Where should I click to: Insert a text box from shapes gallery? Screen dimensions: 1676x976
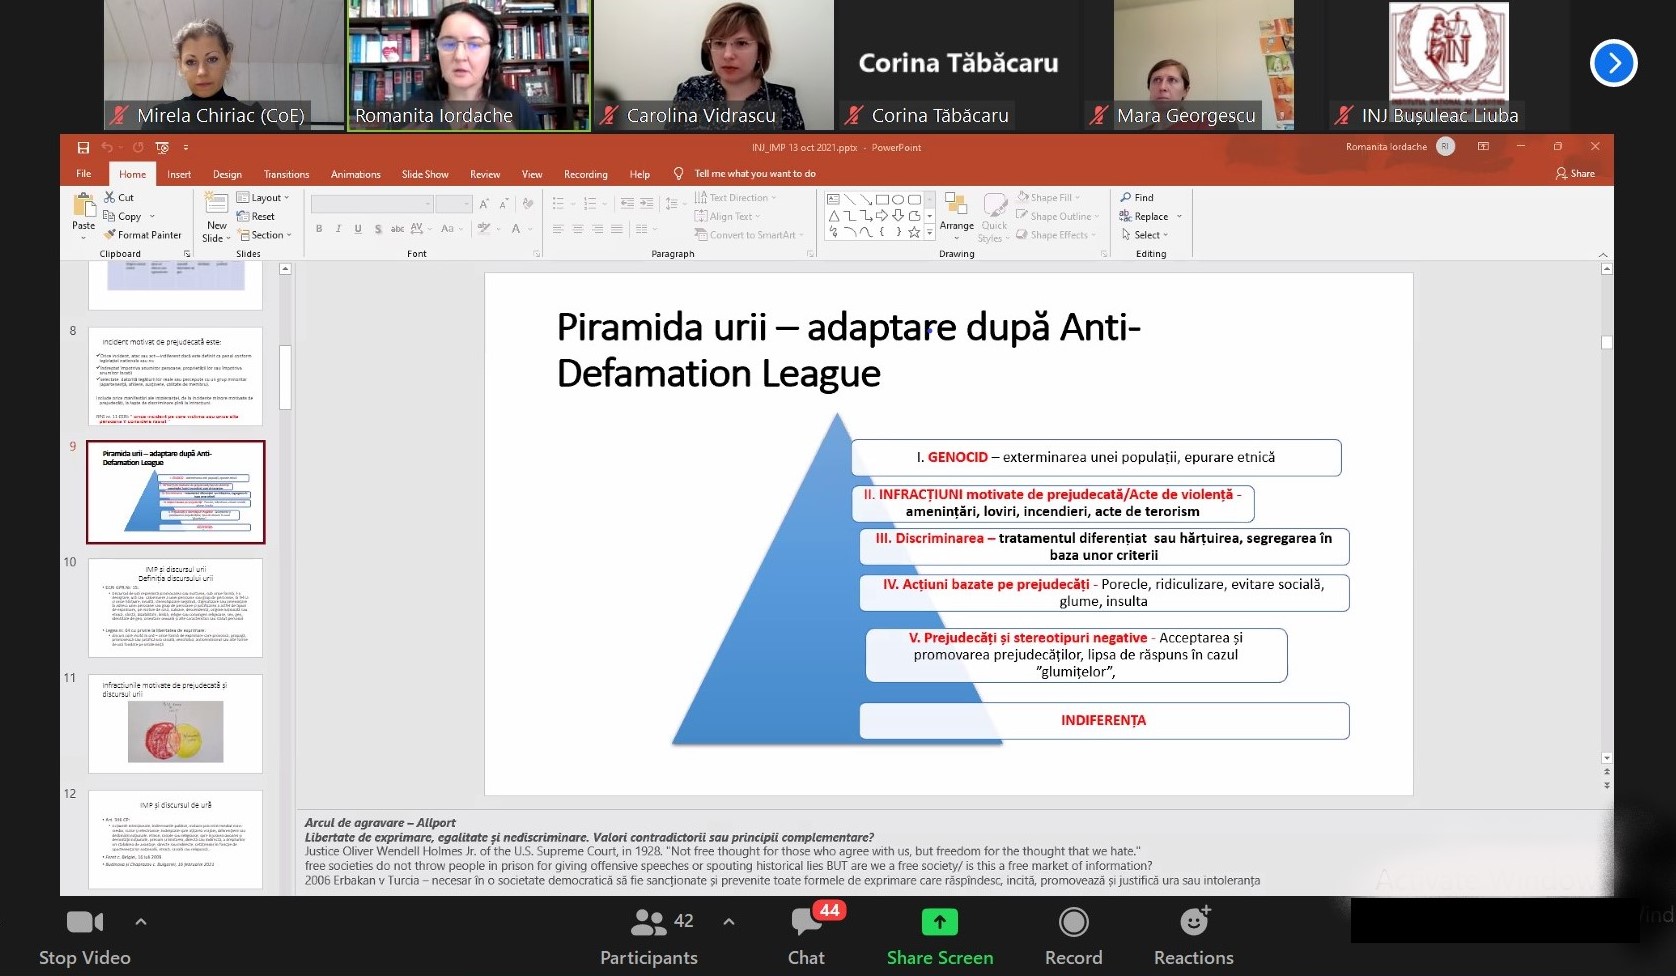pos(834,199)
